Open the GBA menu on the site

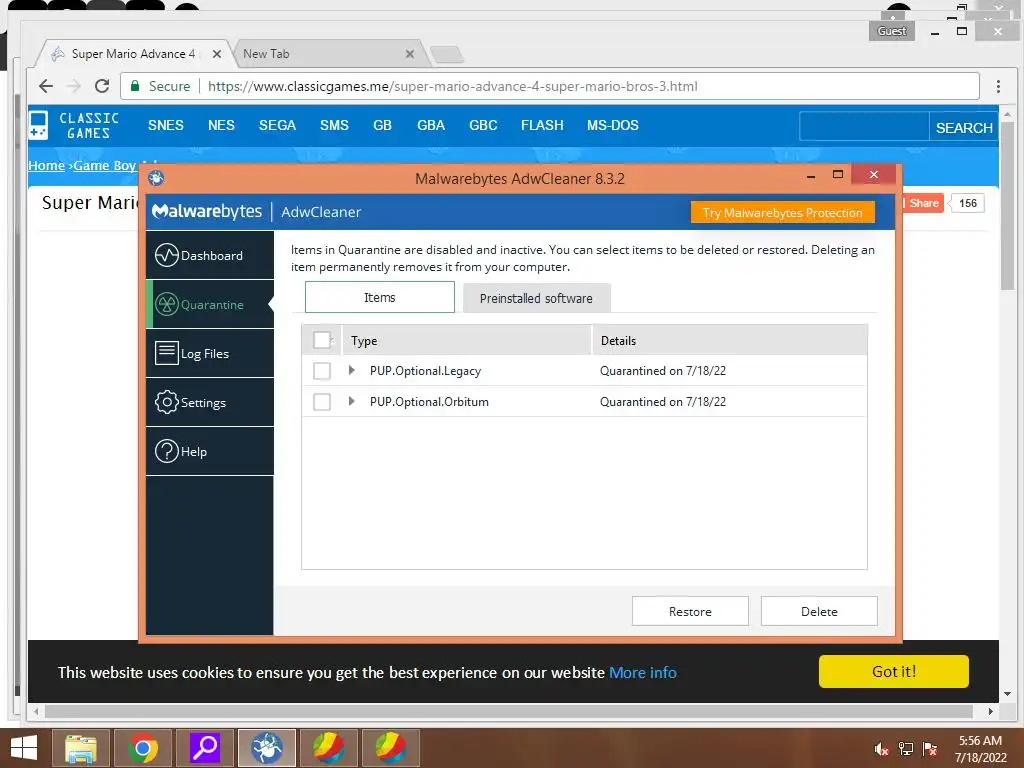pos(431,125)
